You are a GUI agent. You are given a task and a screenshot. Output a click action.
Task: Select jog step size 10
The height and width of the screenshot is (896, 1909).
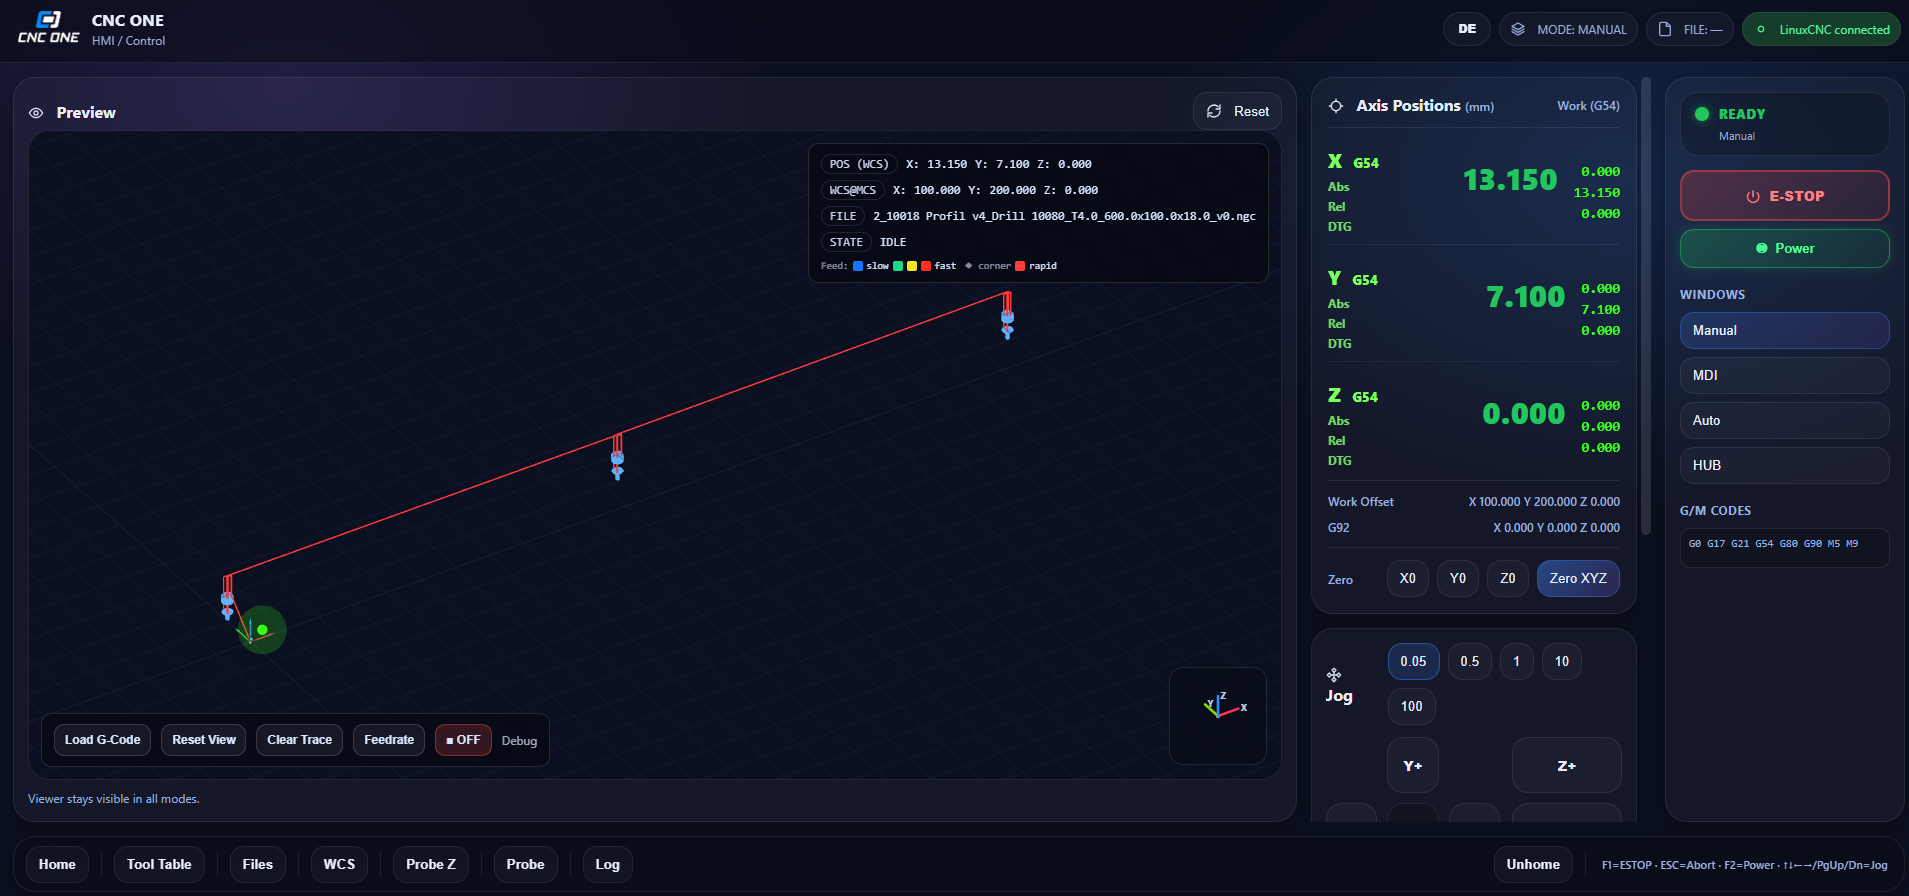[1561, 662]
